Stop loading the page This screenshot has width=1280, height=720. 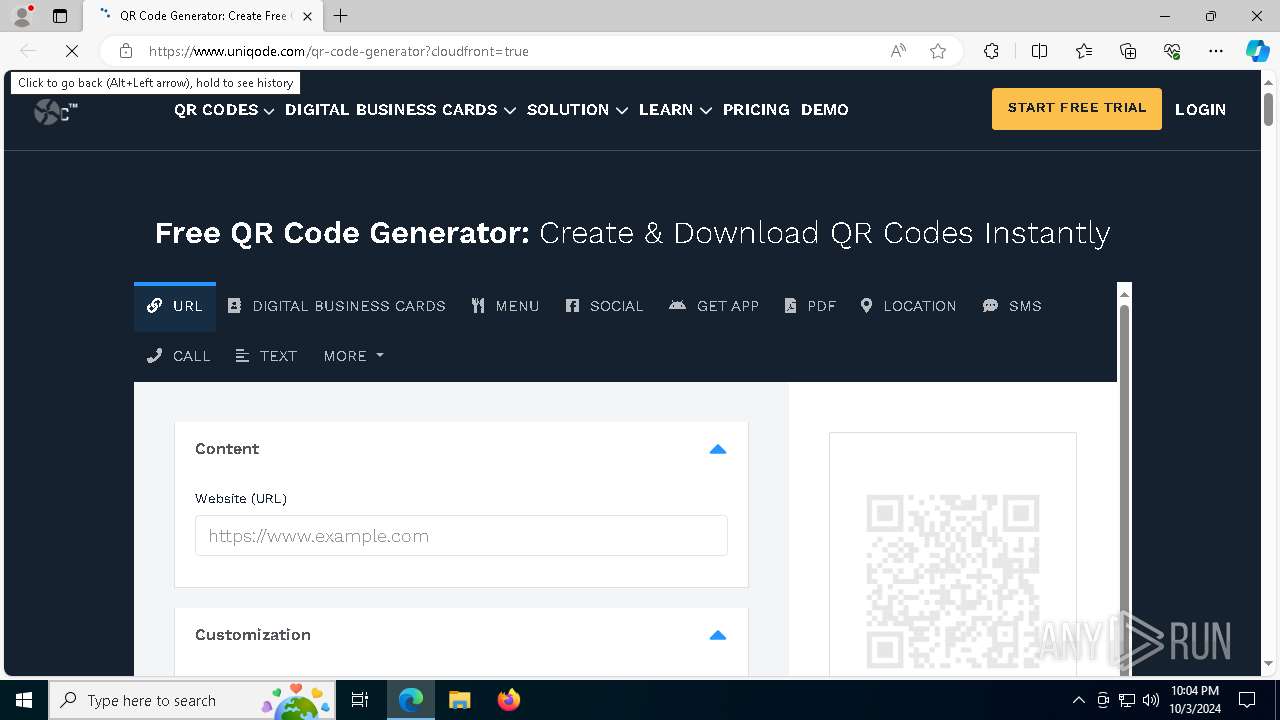click(x=72, y=51)
